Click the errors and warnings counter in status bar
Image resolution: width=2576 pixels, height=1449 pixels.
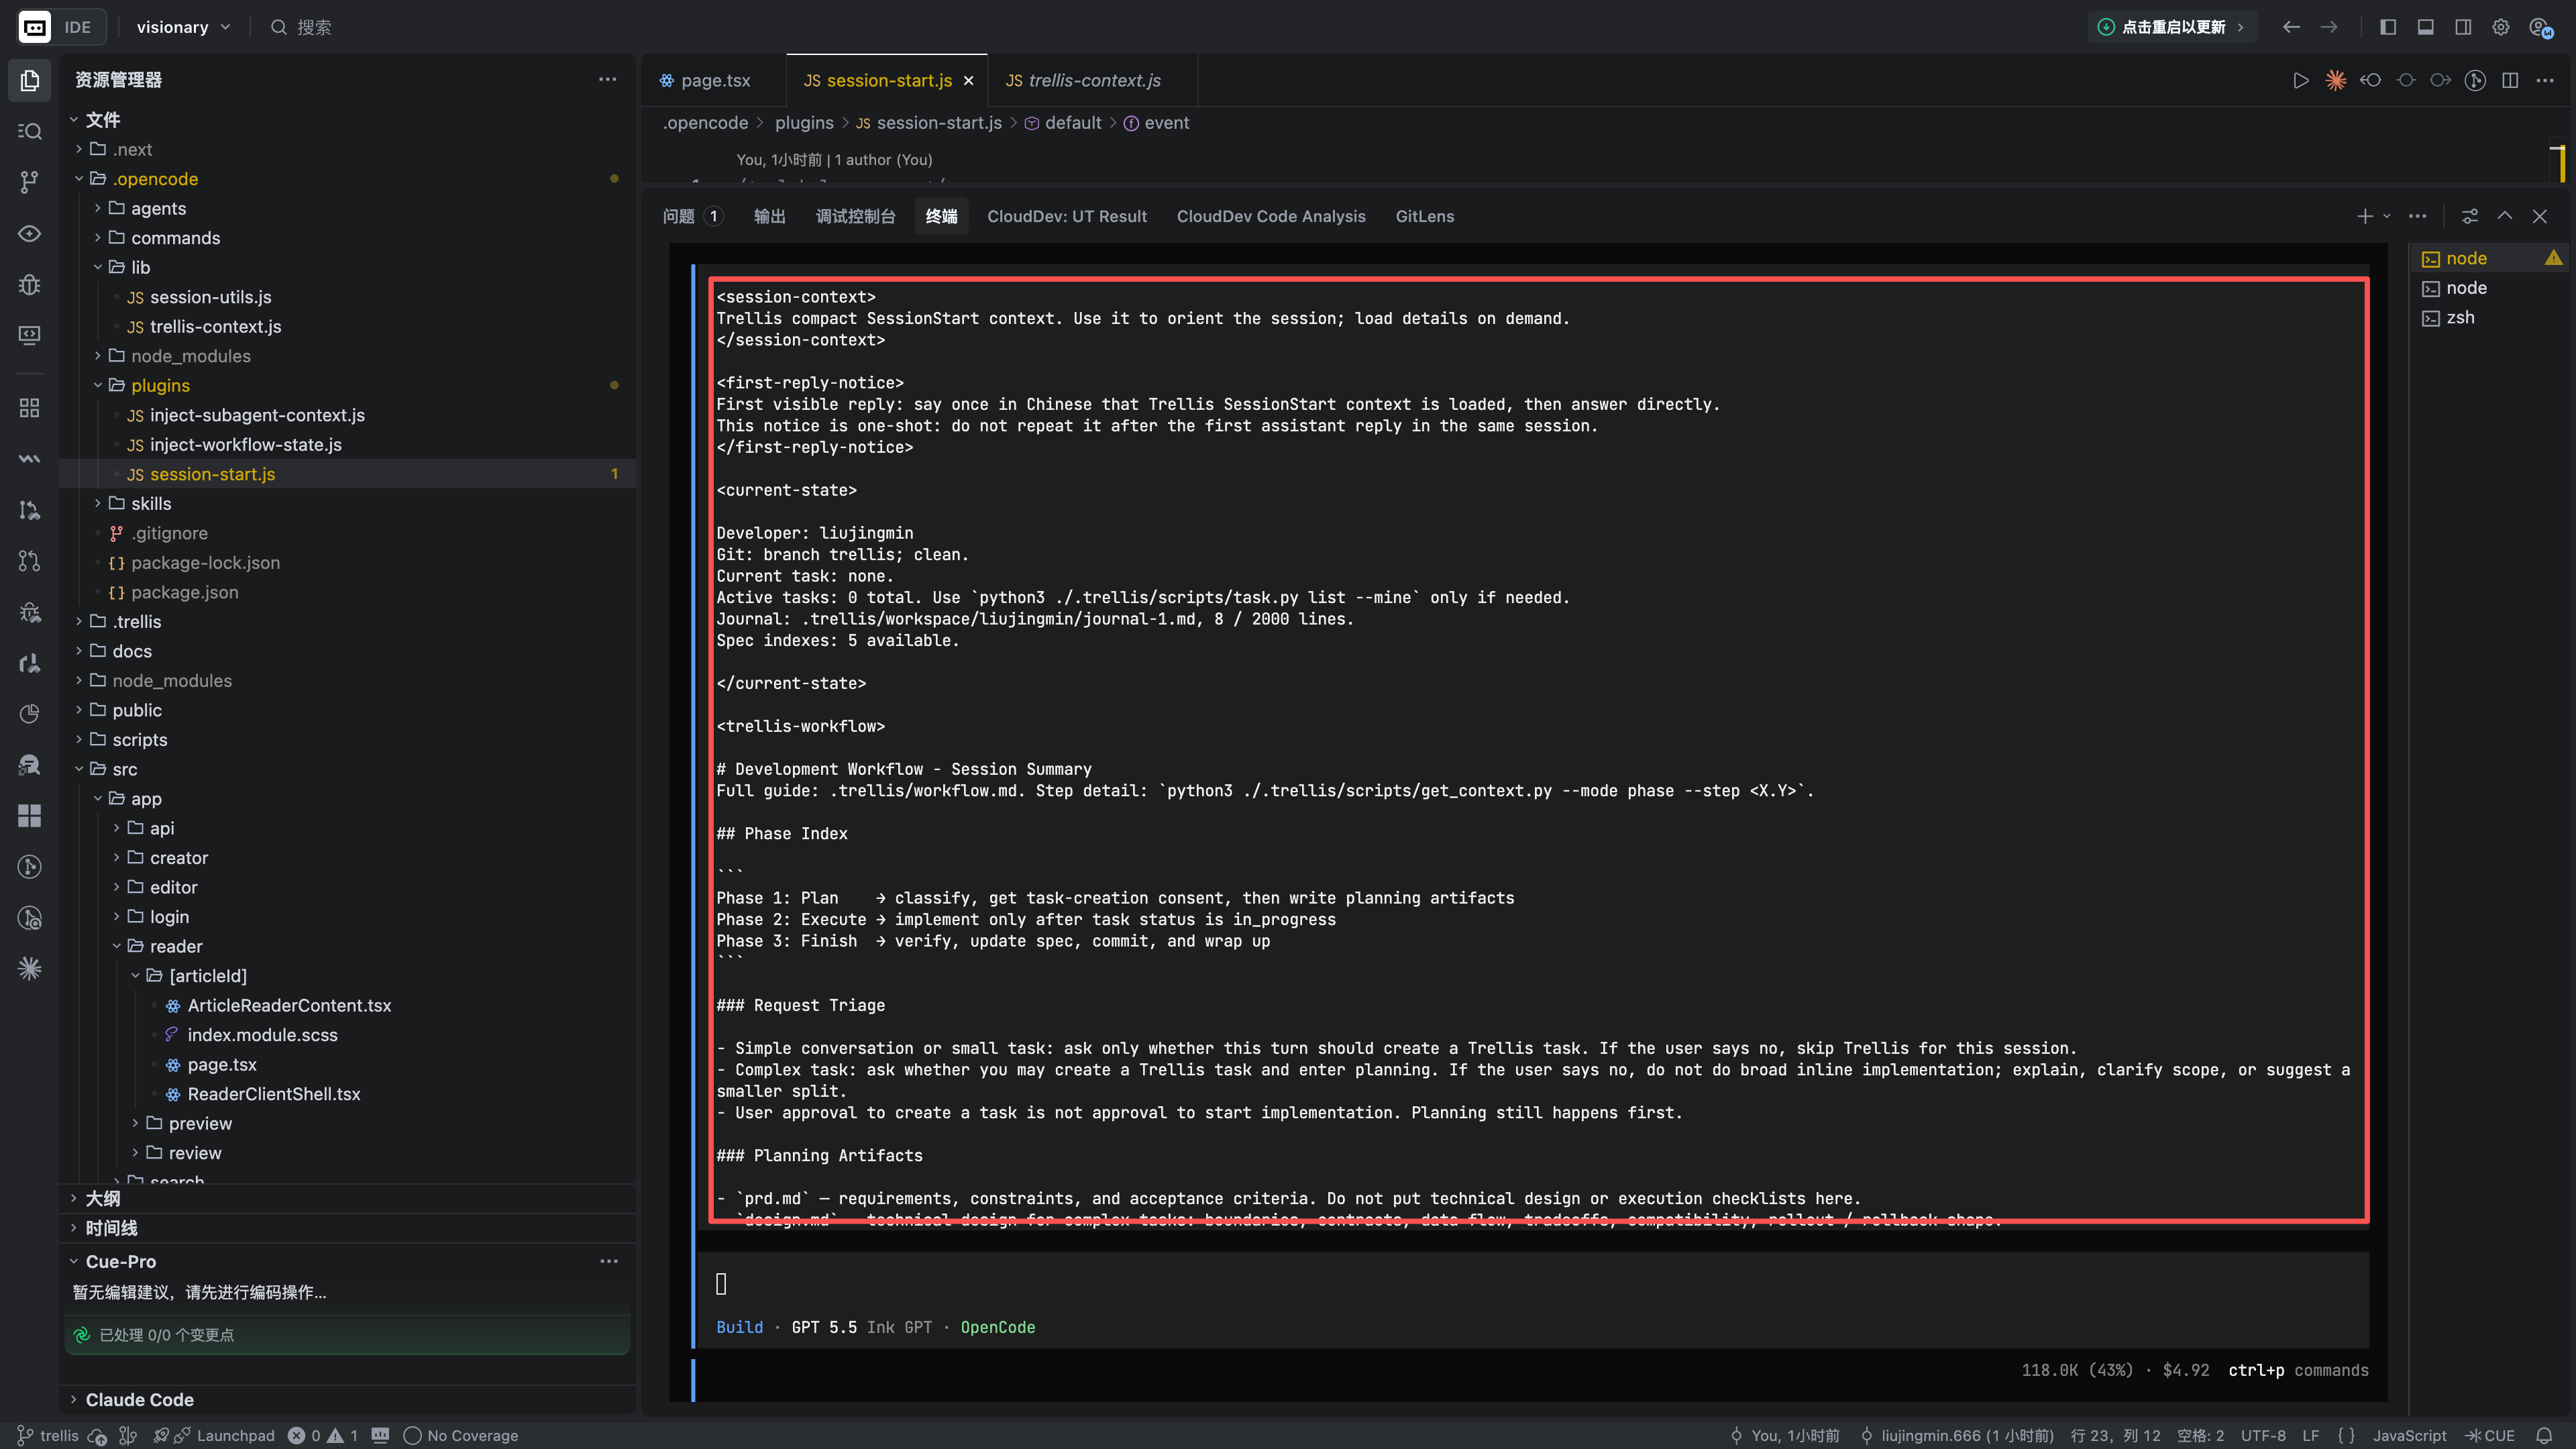click(x=323, y=1435)
